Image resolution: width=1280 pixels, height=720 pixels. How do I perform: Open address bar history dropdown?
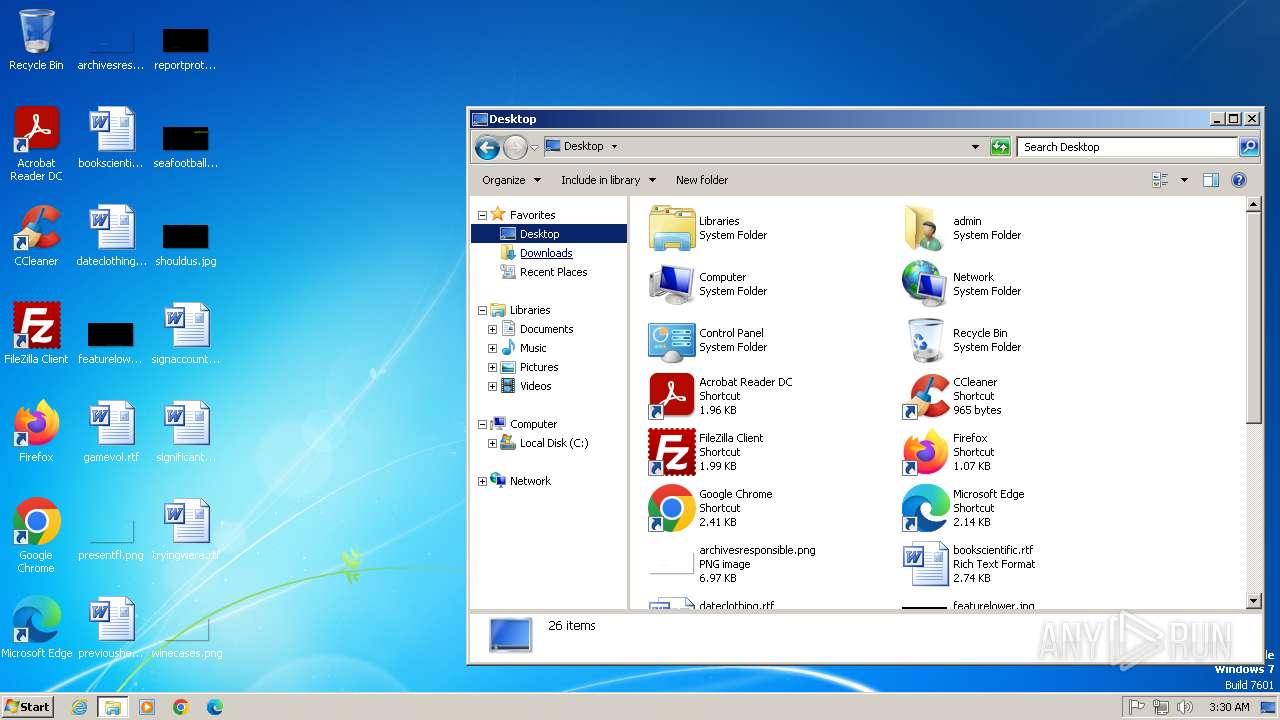pos(975,147)
